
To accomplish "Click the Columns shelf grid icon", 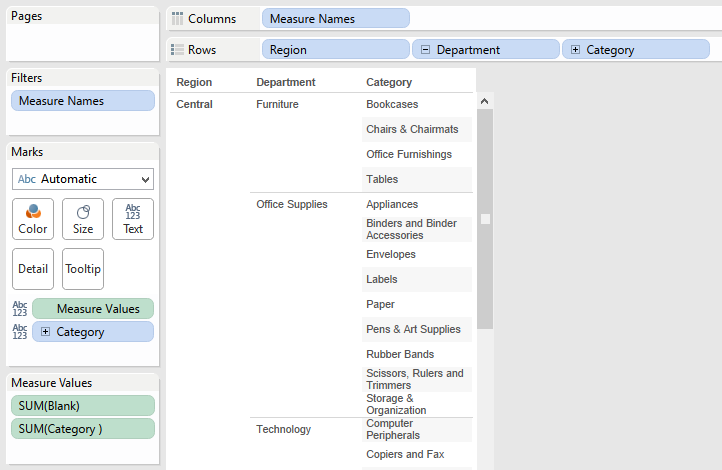I will tap(177, 19).
